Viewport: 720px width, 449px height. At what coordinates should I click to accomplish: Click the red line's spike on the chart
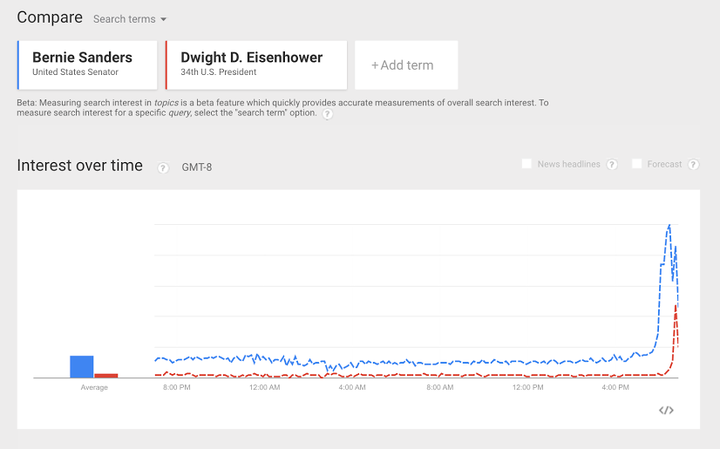[x=675, y=306]
